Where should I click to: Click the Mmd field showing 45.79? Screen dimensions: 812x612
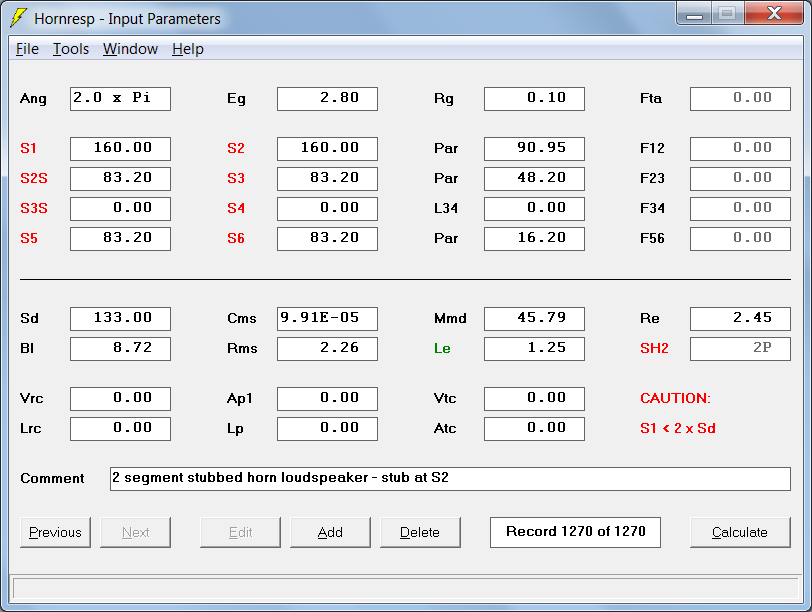pyautogui.click(x=534, y=319)
